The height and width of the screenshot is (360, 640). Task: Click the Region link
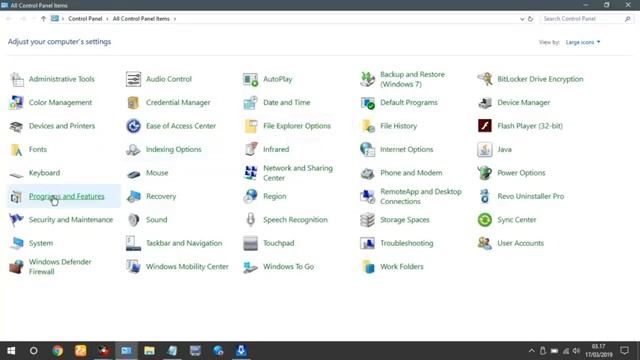[275, 196]
